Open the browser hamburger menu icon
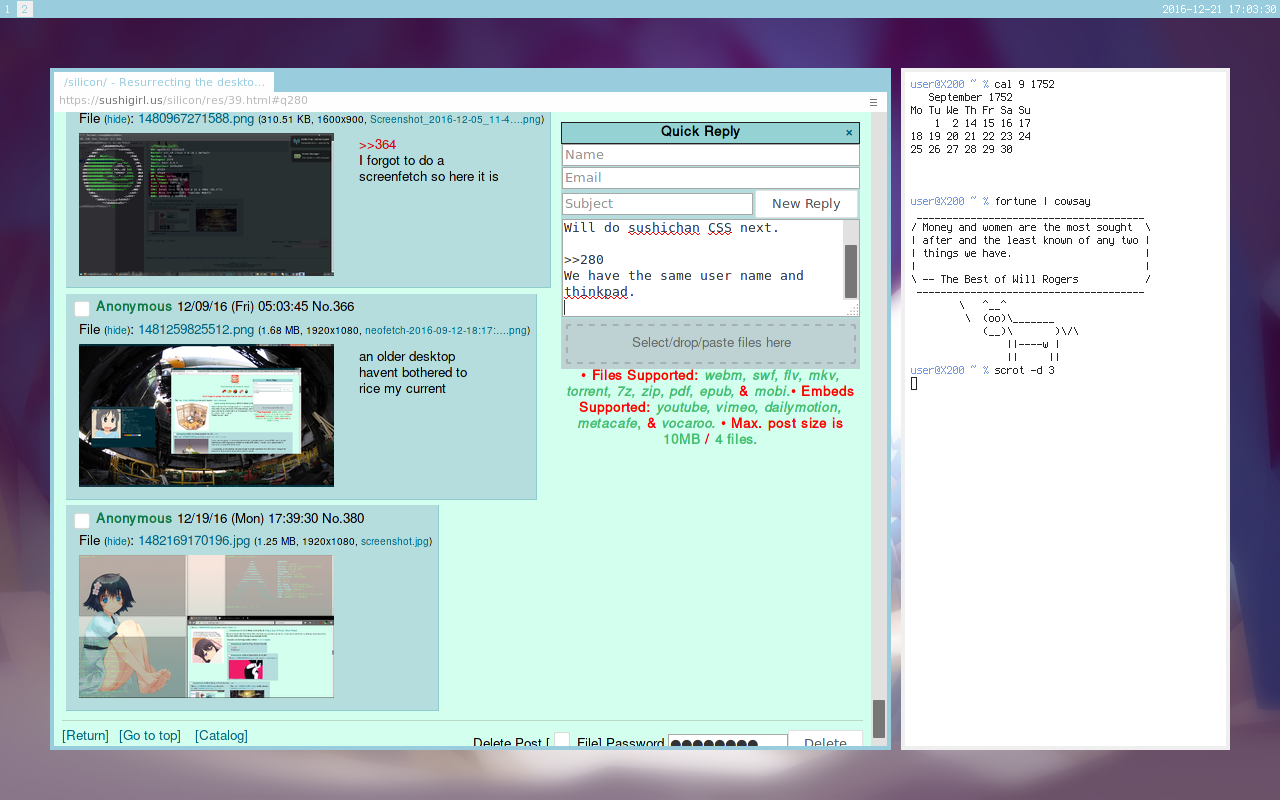The image size is (1280, 800). pos(873,102)
